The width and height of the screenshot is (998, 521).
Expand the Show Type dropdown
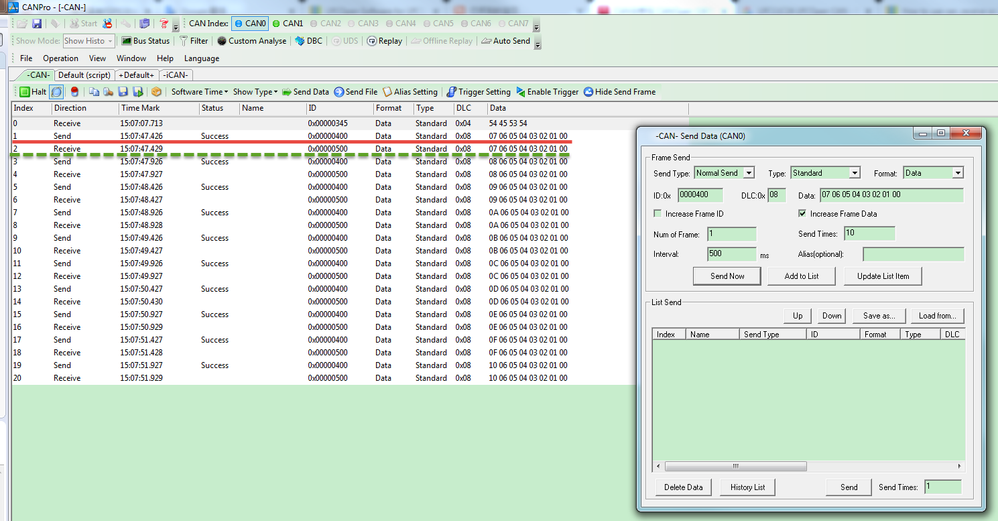click(x=255, y=92)
